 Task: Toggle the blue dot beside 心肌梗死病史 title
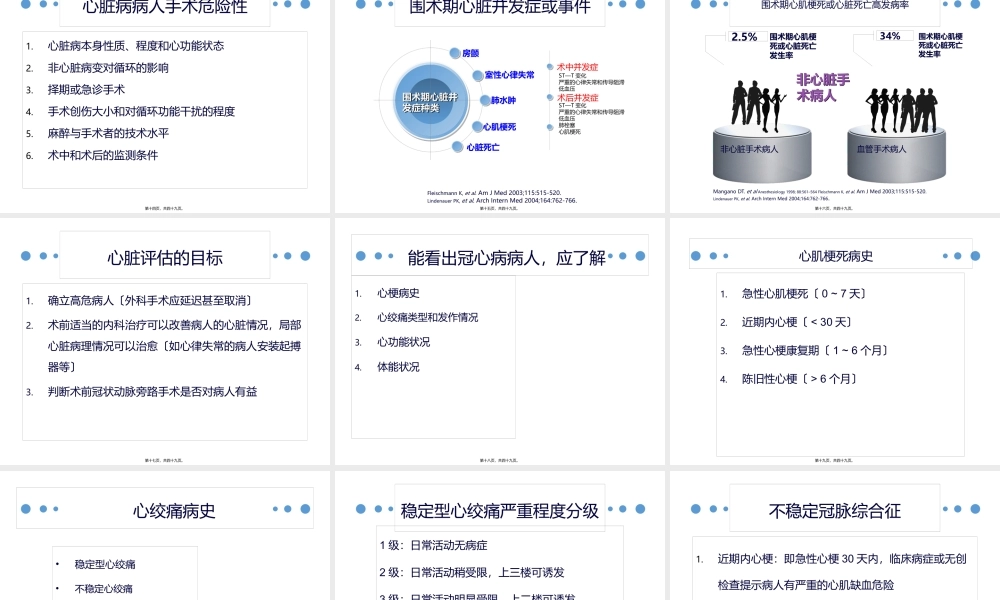click(x=698, y=255)
